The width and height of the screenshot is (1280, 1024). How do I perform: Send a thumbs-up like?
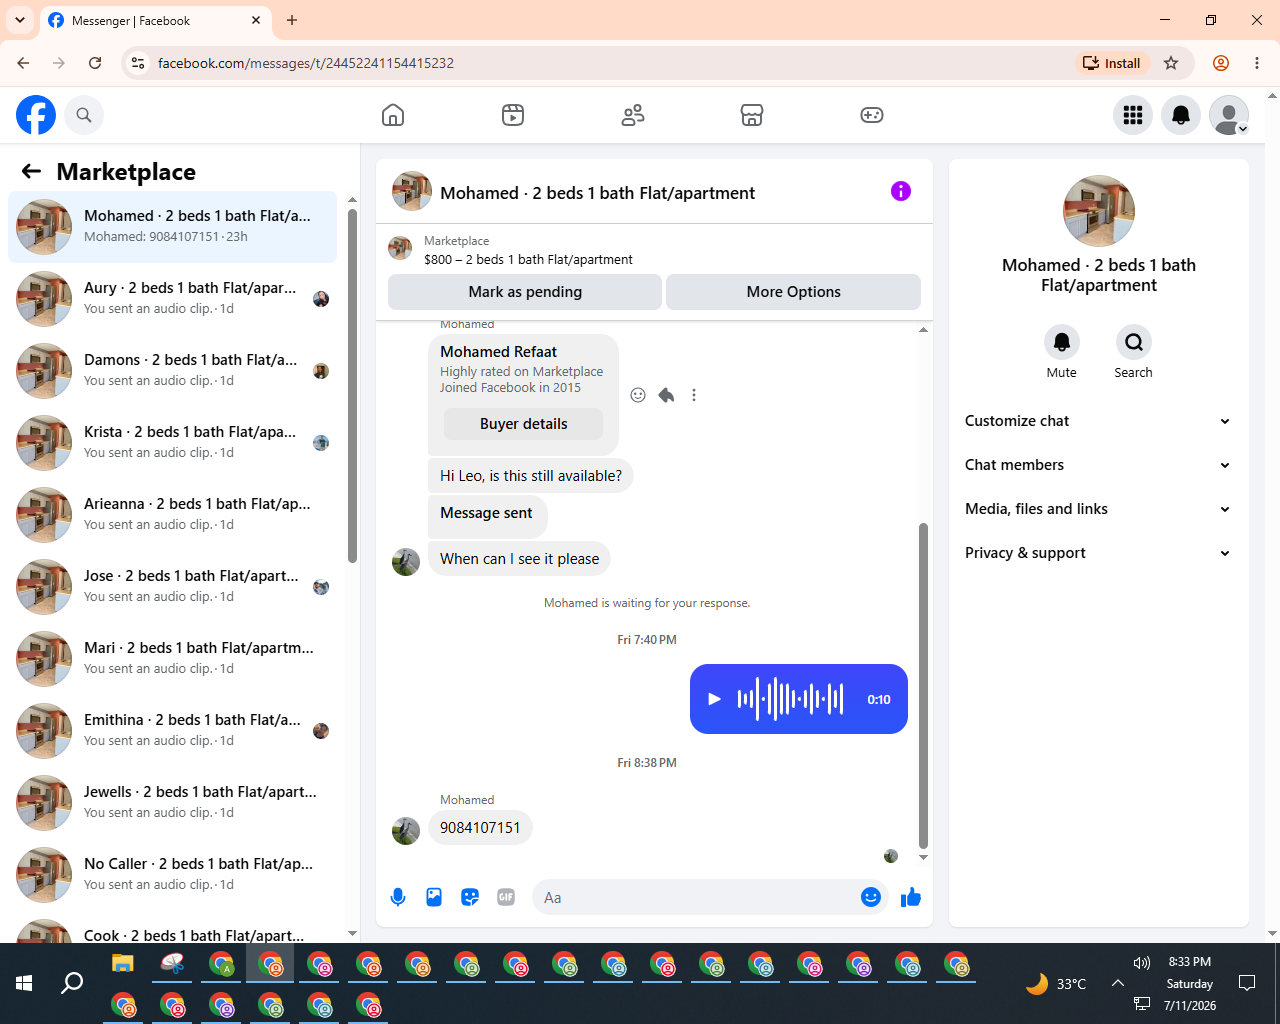(911, 897)
